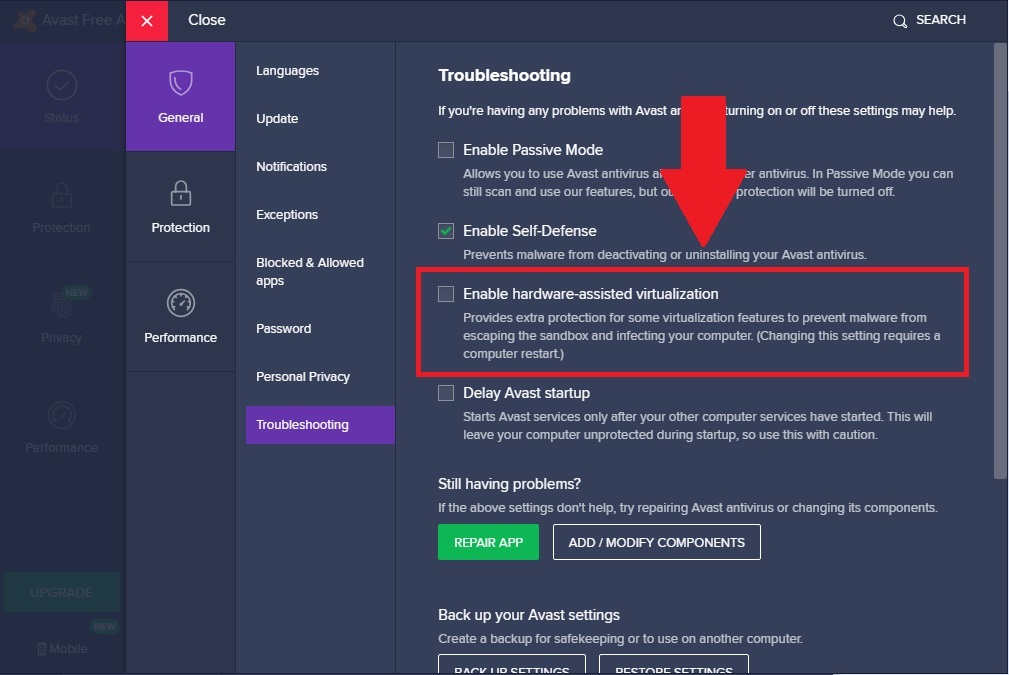This screenshot has width=1009, height=675.
Task: Click the Privacy fingerprint icon in background
Action: click(x=61, y=305)
